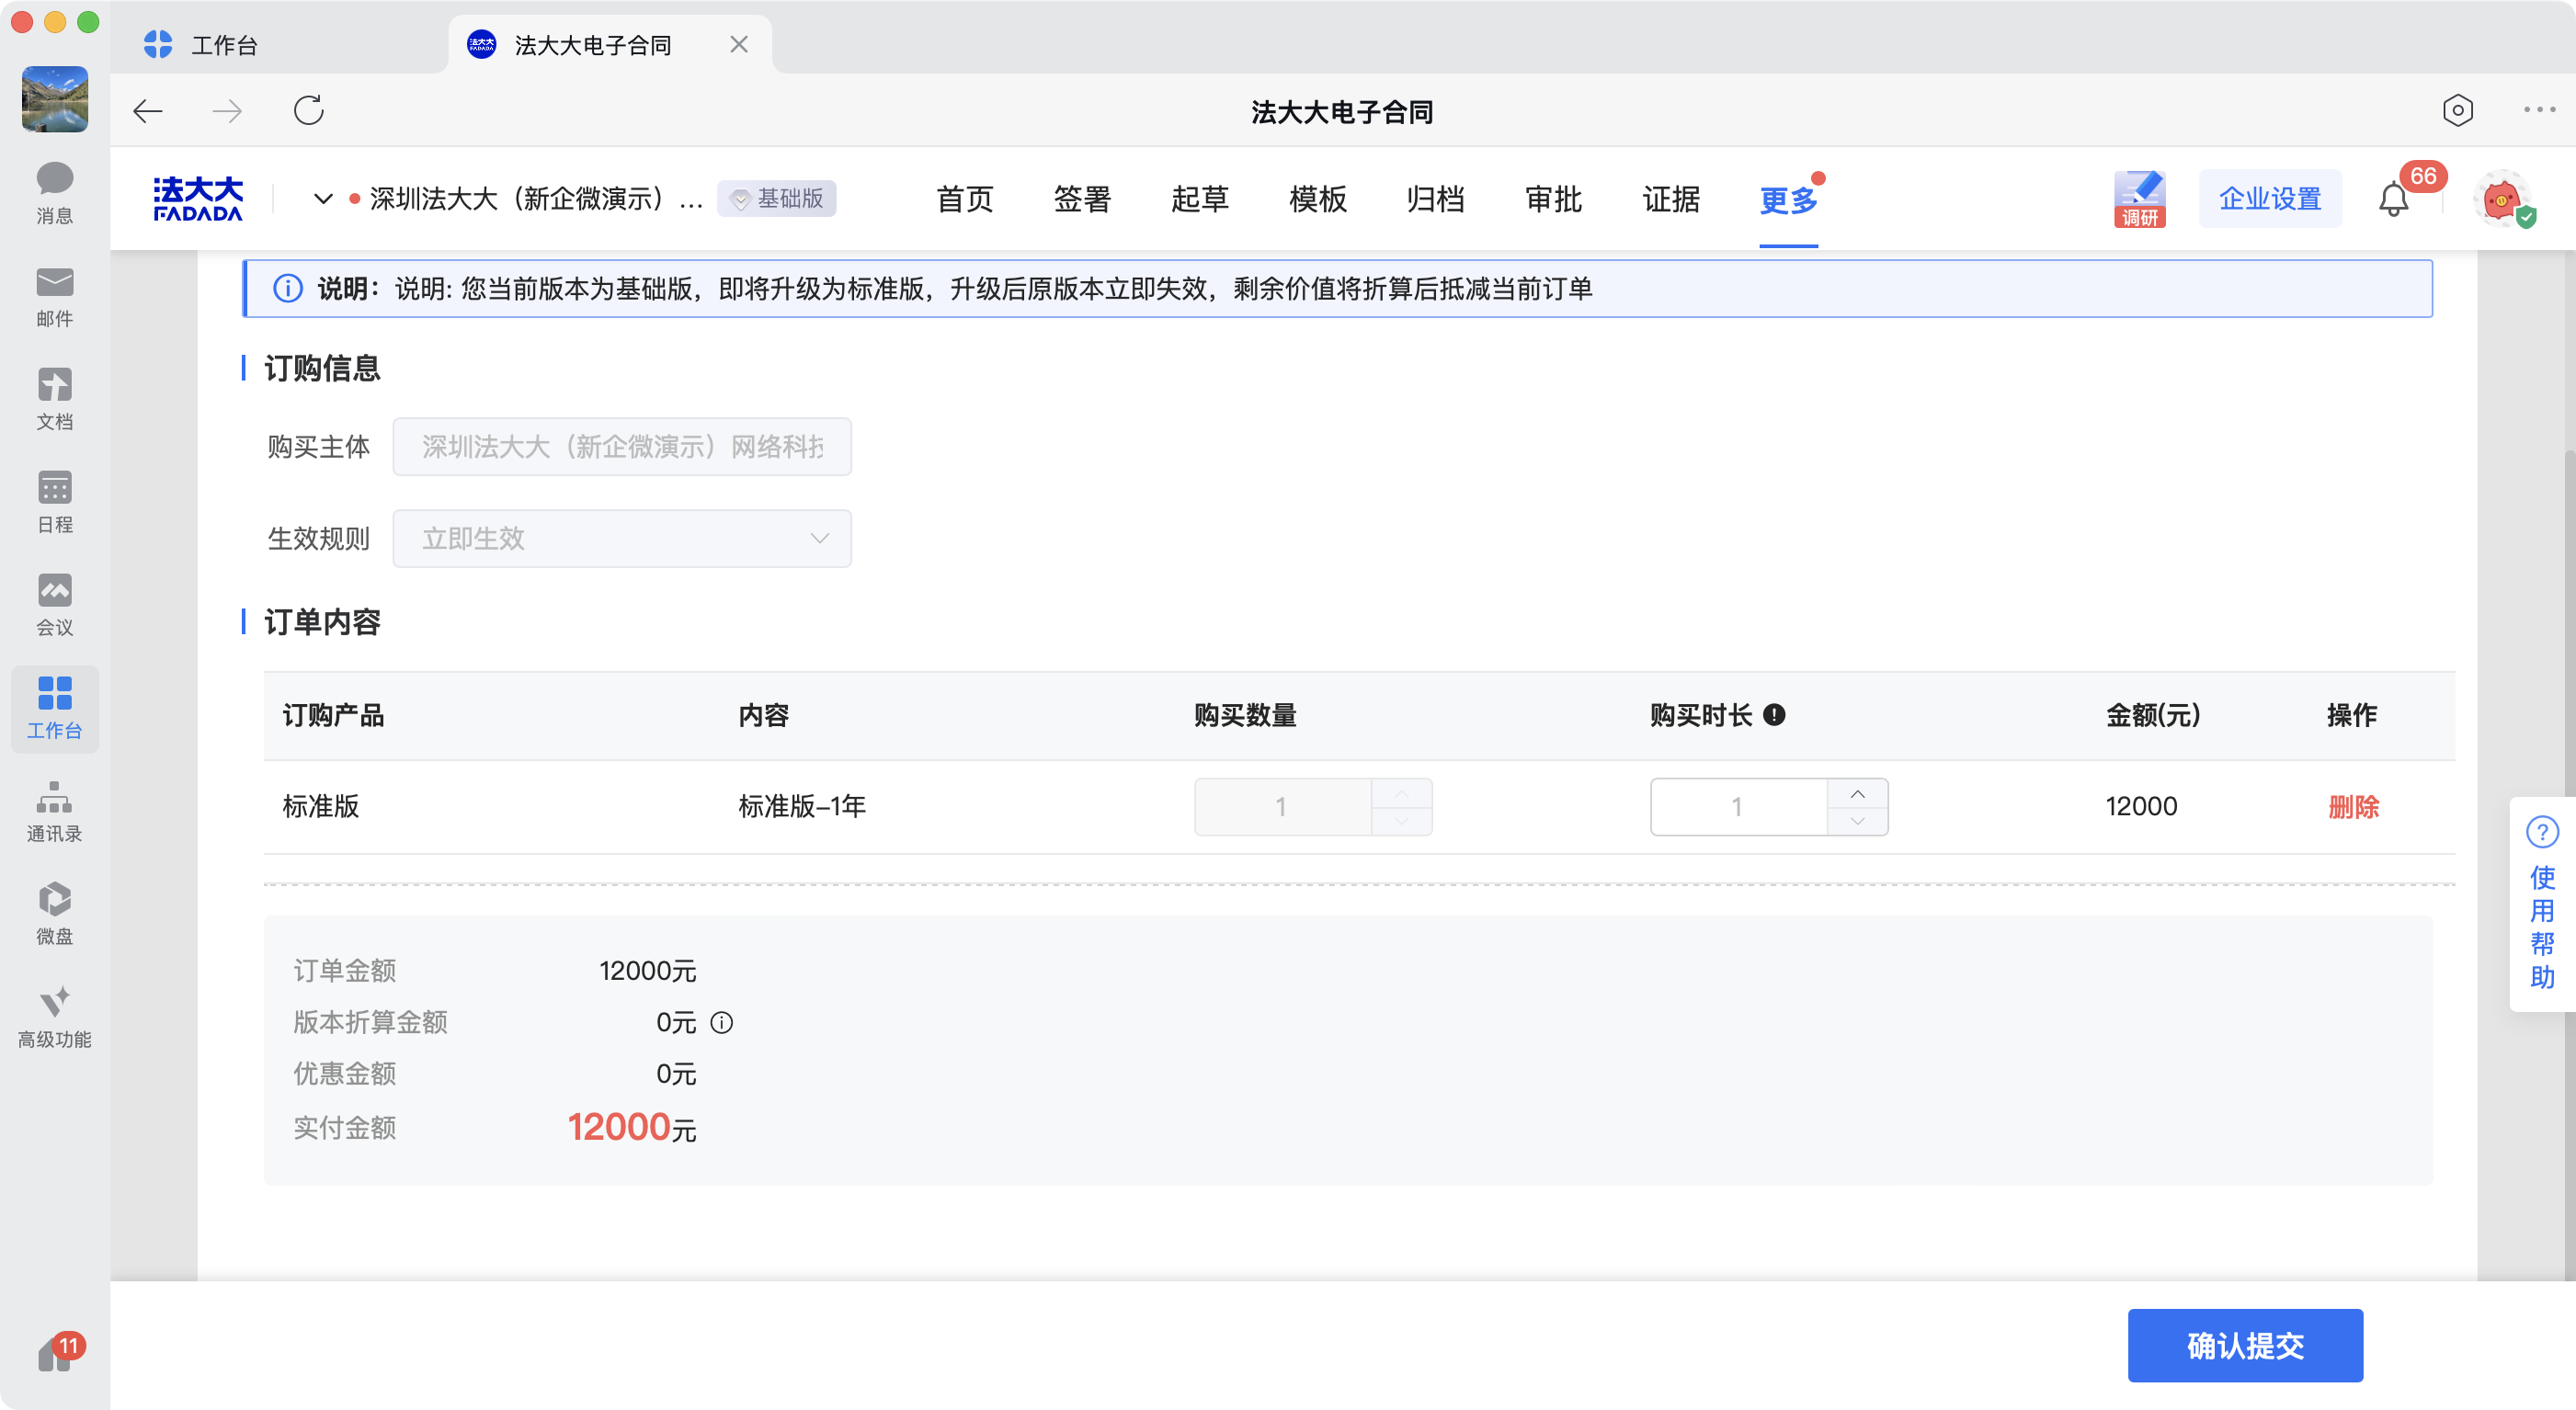Click the 确认提交 button
Image resolution: width=2576 pixels, height=1410 pixels.
point(2244,1345)
